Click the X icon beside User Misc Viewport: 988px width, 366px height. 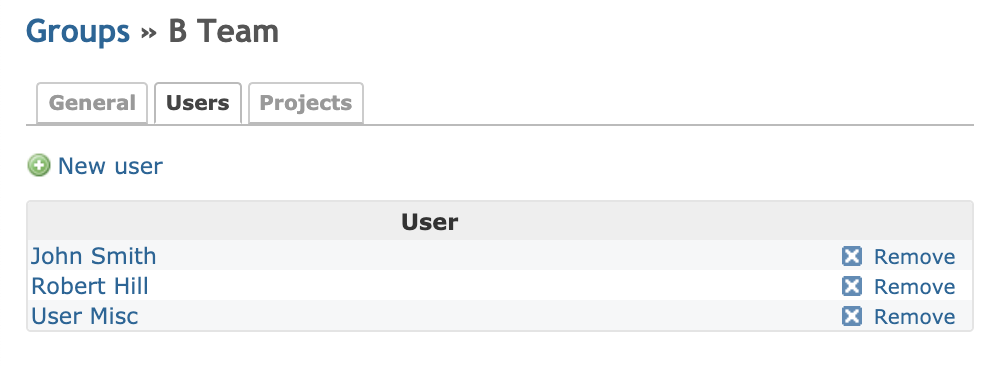(x=851, y=316)
